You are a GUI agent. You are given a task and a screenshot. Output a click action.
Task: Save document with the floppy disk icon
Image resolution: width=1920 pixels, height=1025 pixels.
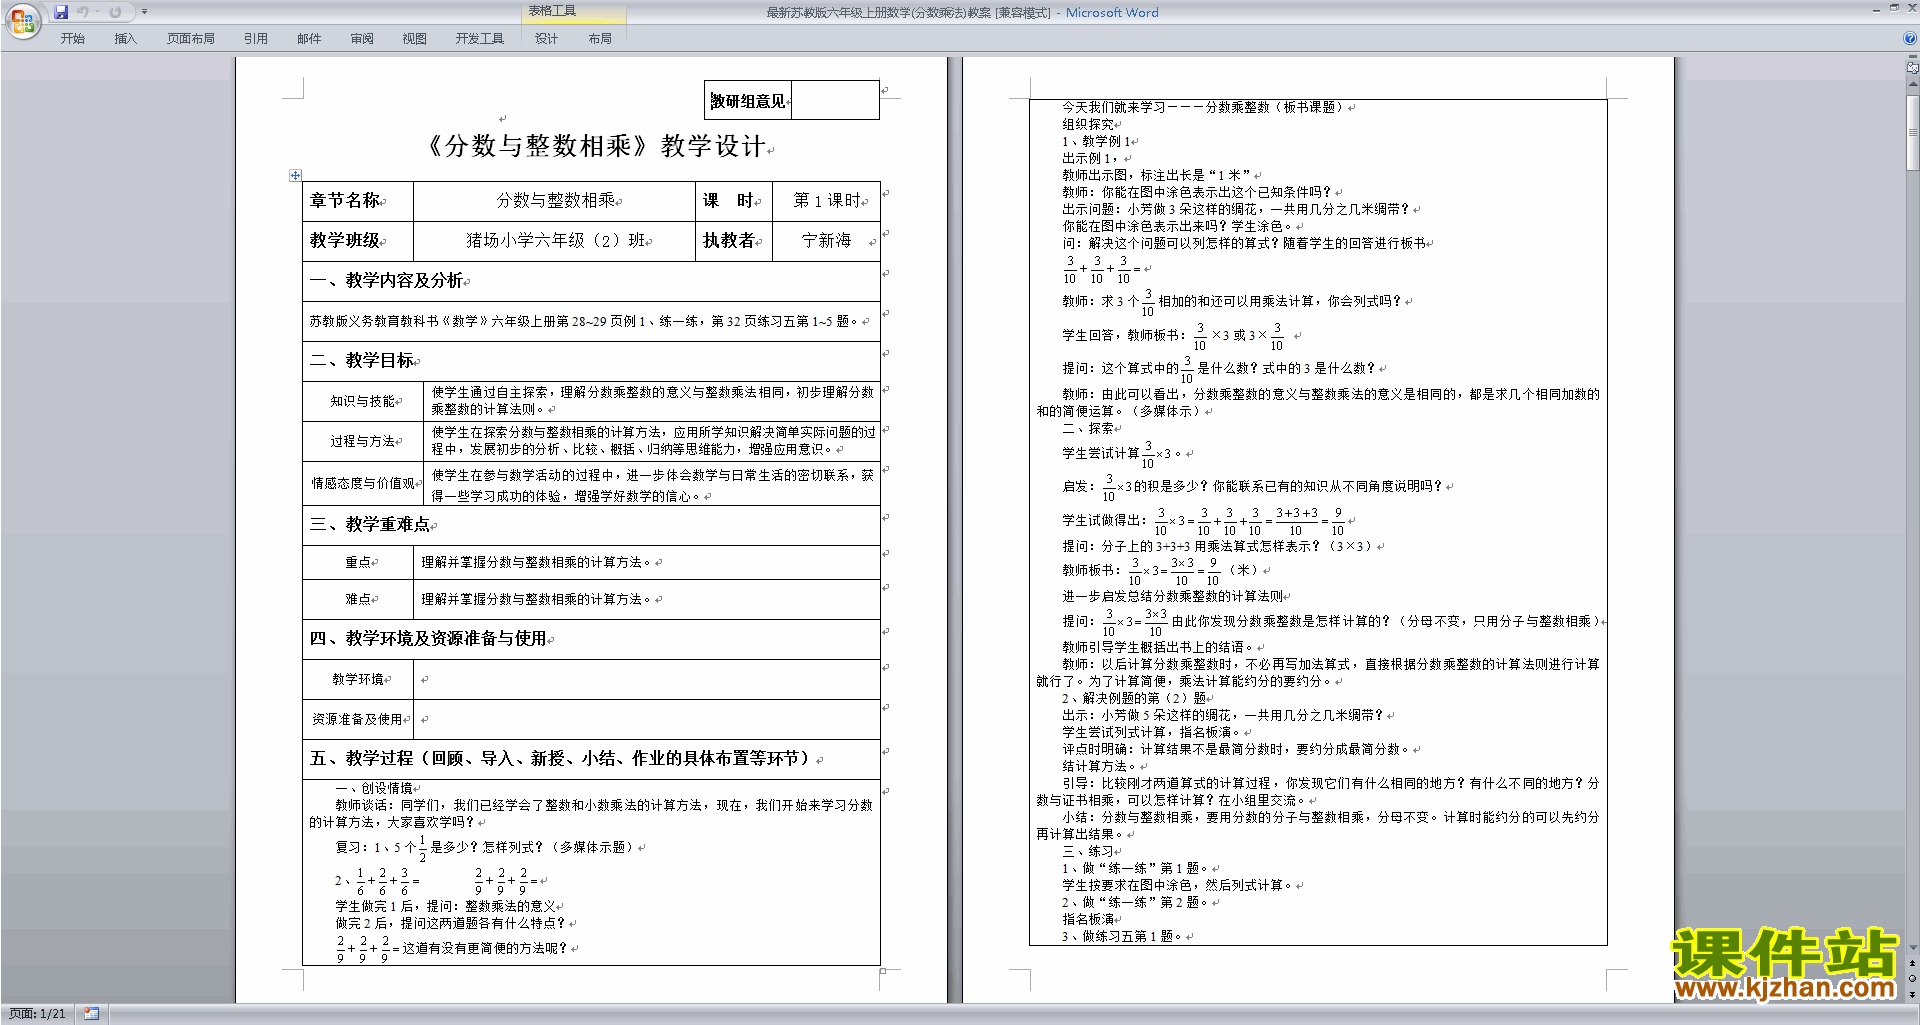click(x=61, y=12)
